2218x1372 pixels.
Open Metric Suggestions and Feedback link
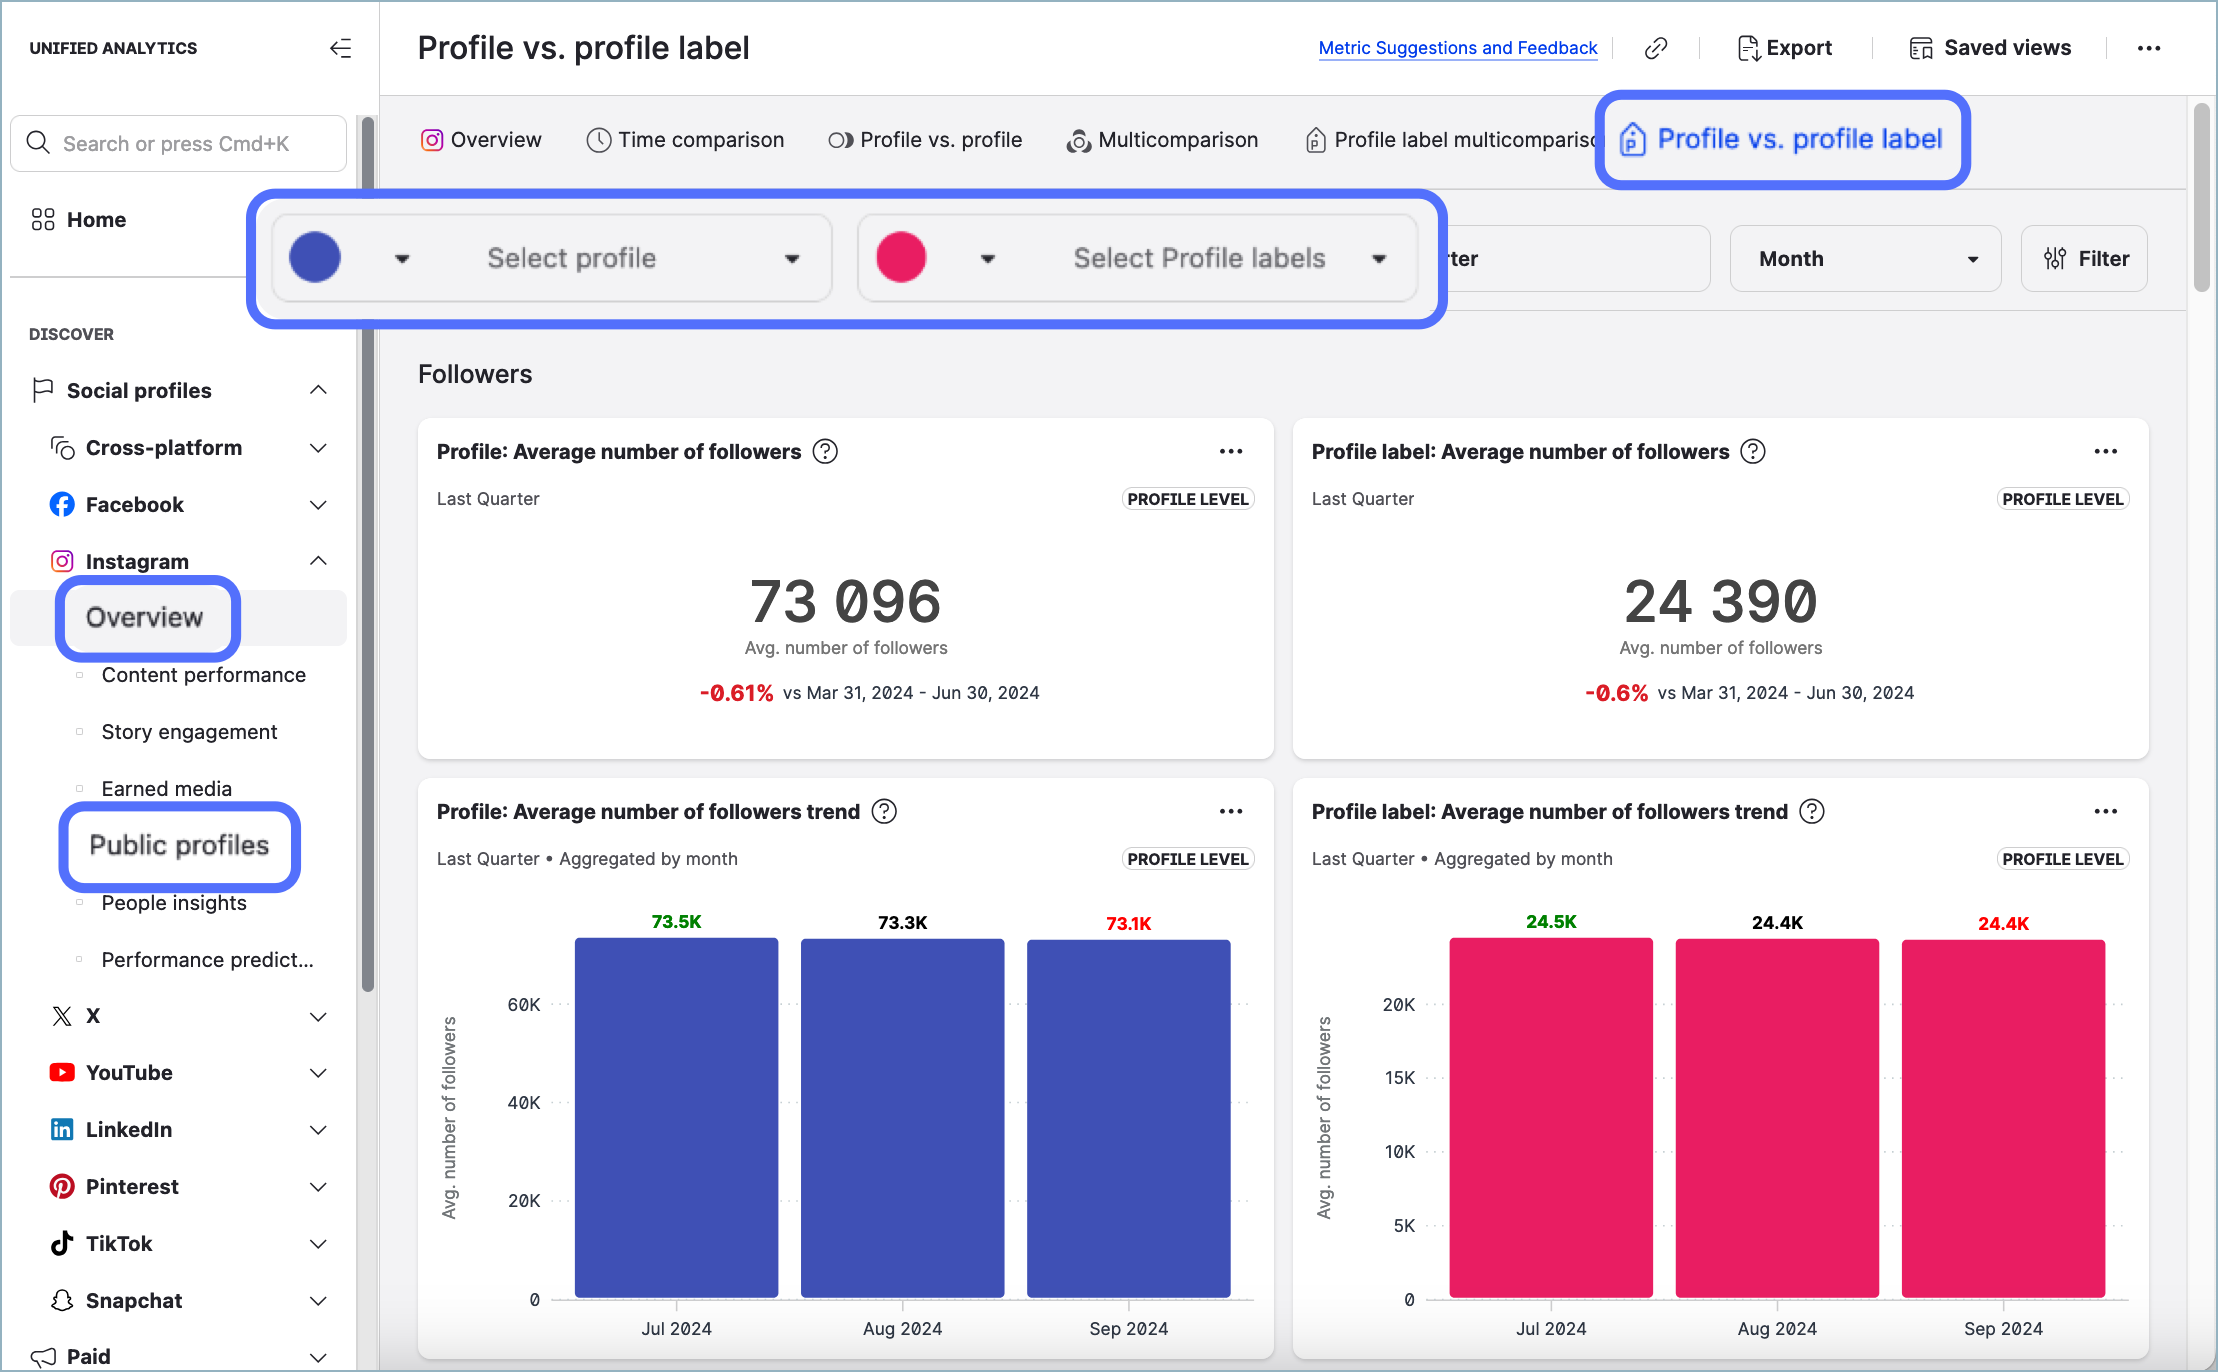point(1457,48)
